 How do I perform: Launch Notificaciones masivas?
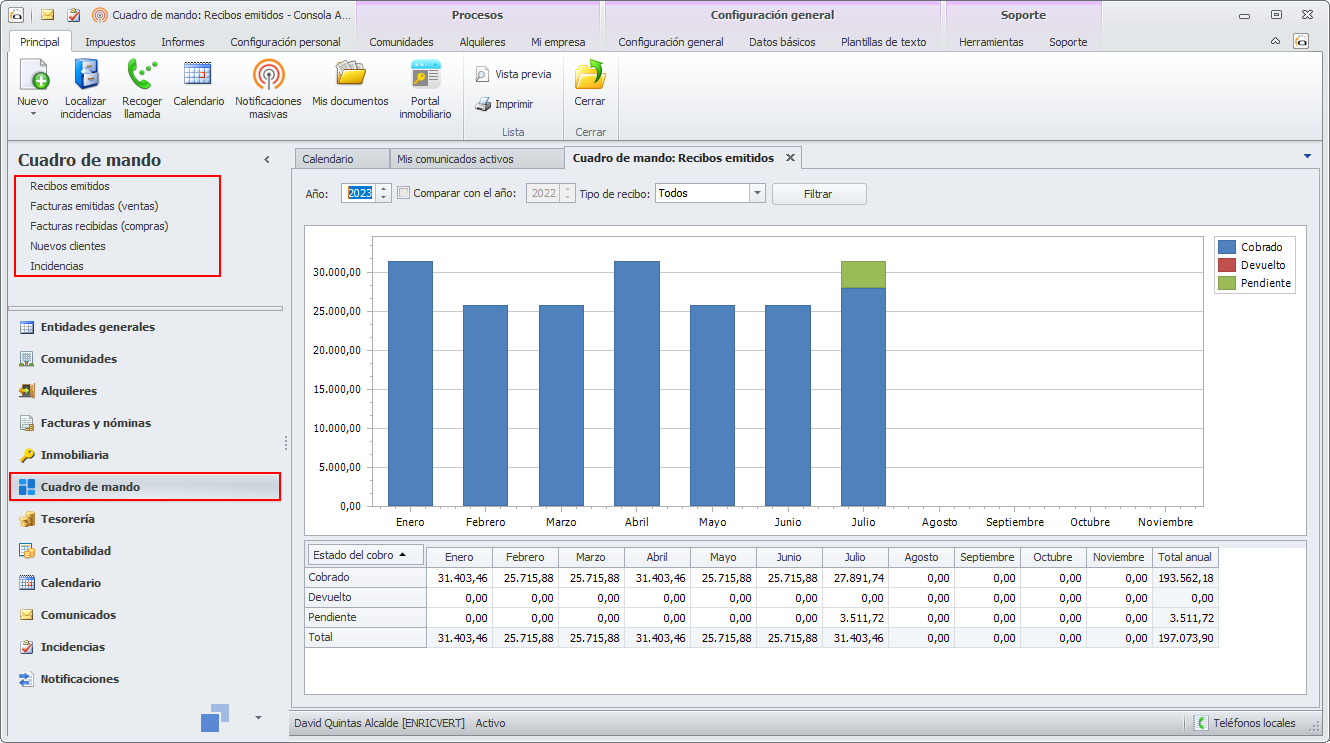268,75
